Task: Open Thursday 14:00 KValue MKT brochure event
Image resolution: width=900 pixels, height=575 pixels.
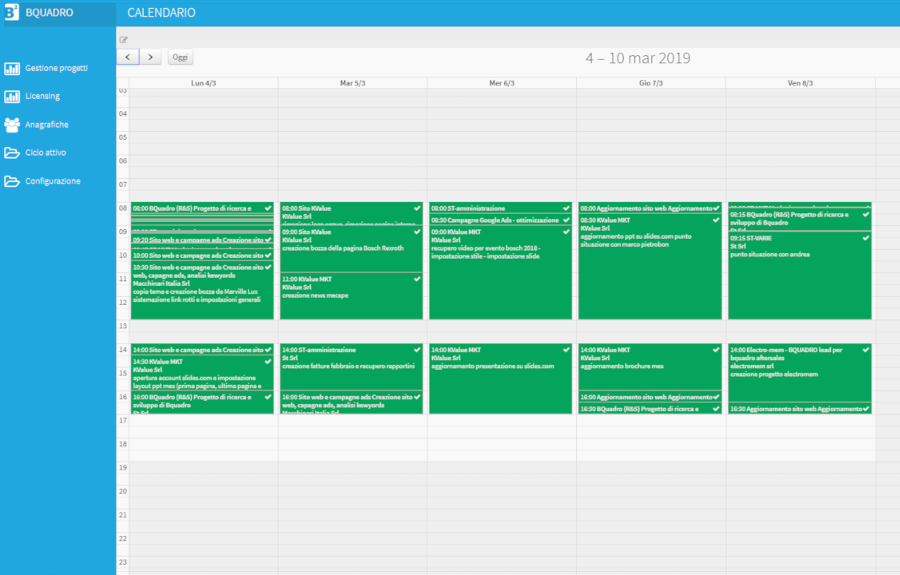Action: pyautogui.click(x=650, y=367)
